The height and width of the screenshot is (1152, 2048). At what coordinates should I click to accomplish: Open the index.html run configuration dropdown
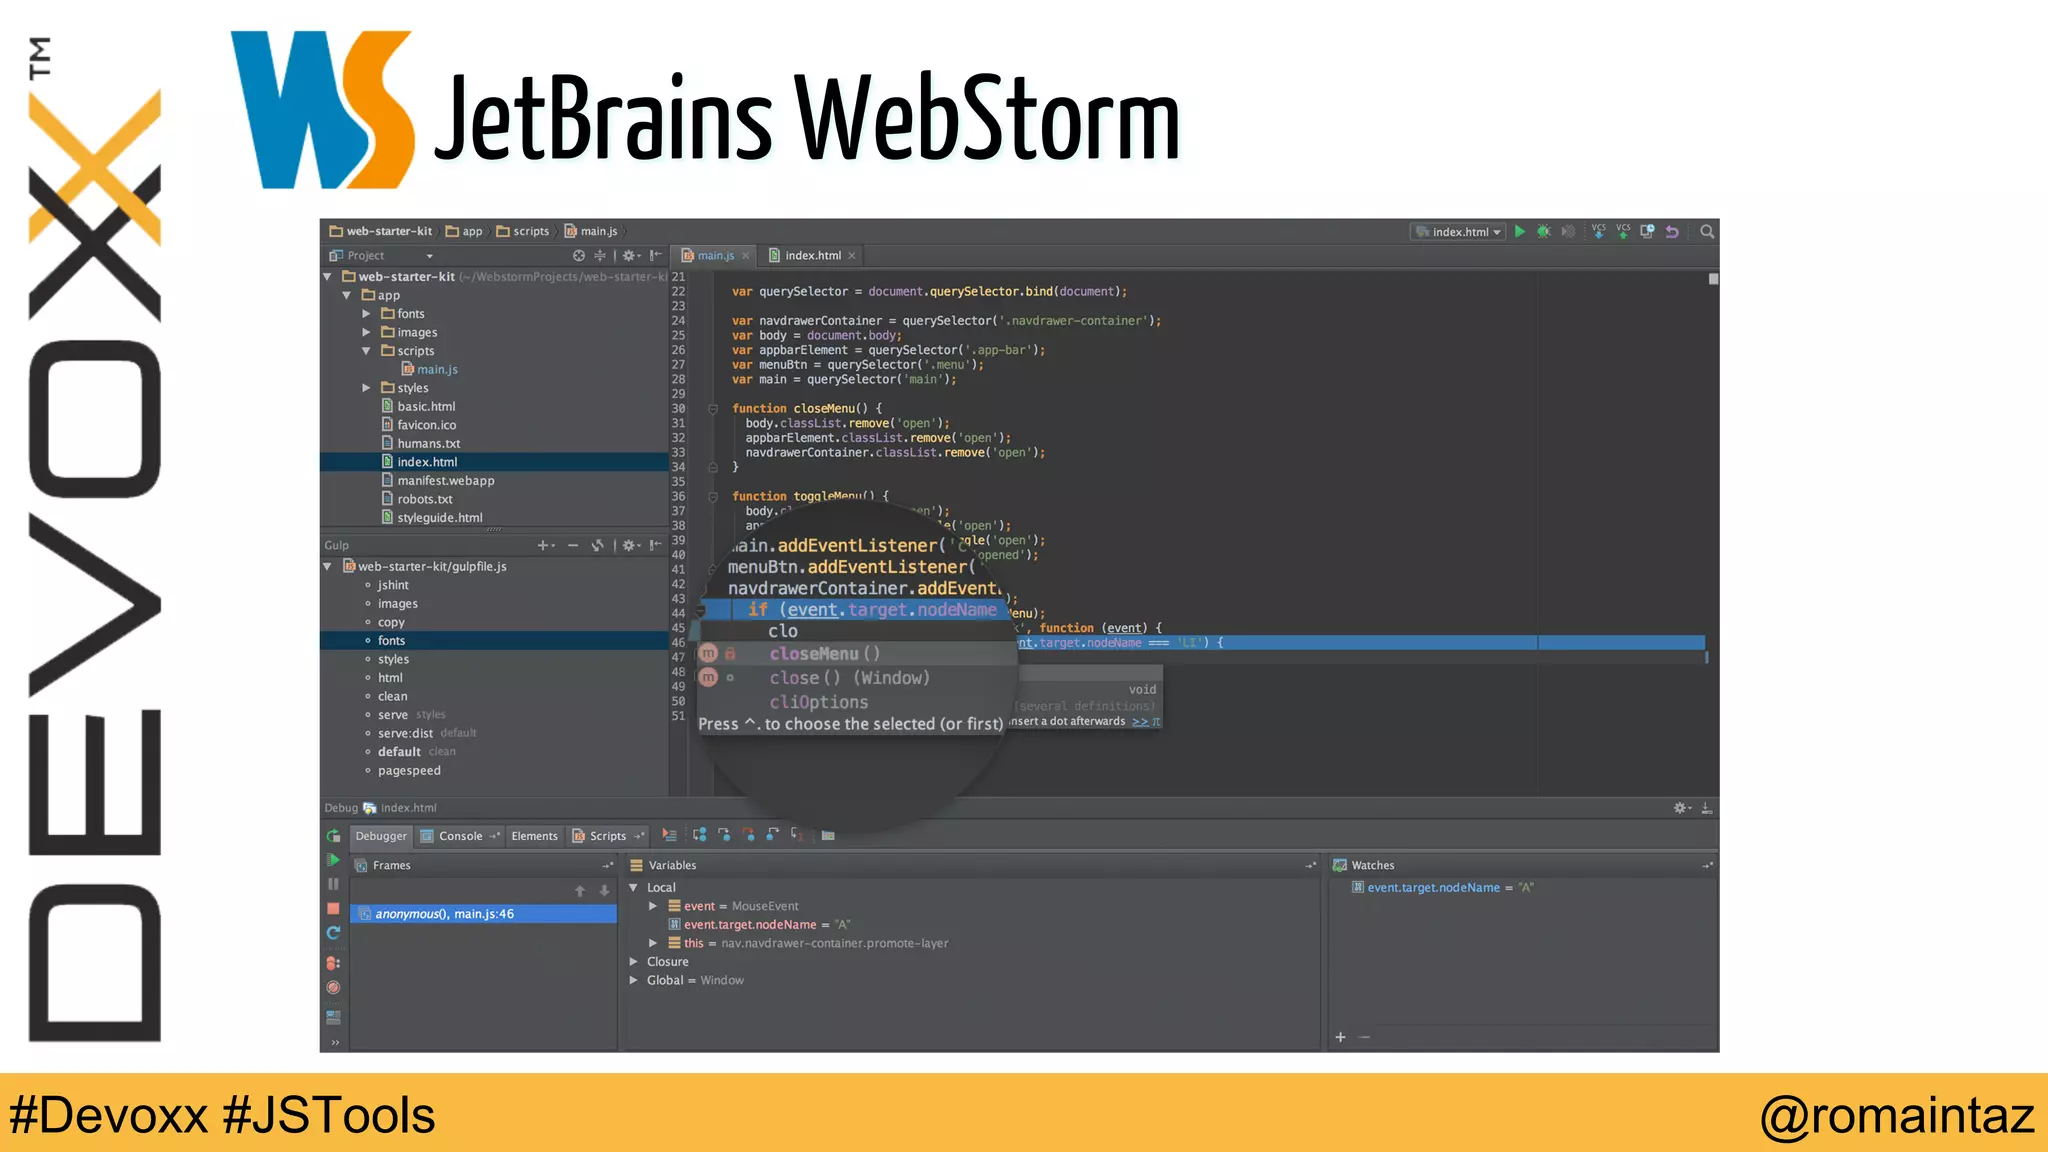(x=1460, y=232)
